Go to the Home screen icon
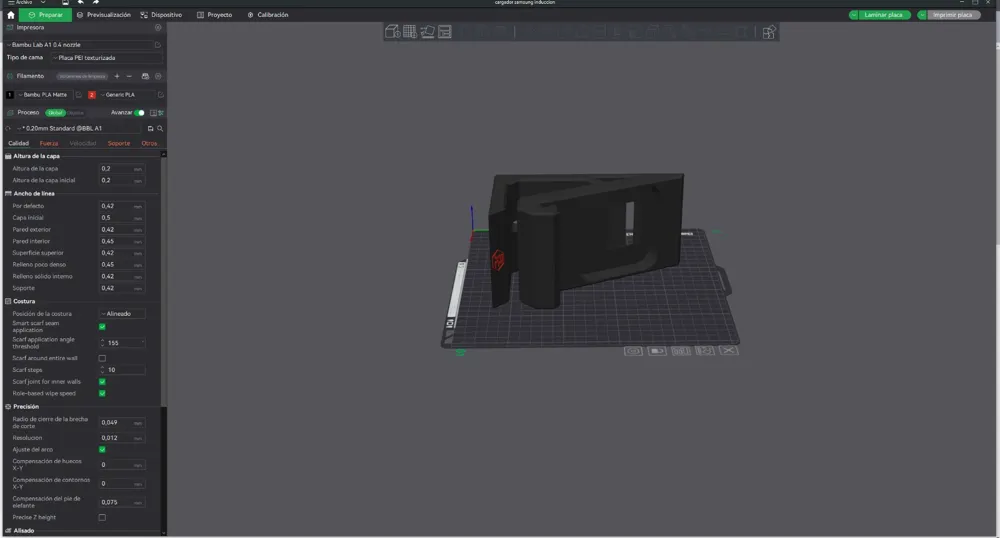 pos(10,15)
